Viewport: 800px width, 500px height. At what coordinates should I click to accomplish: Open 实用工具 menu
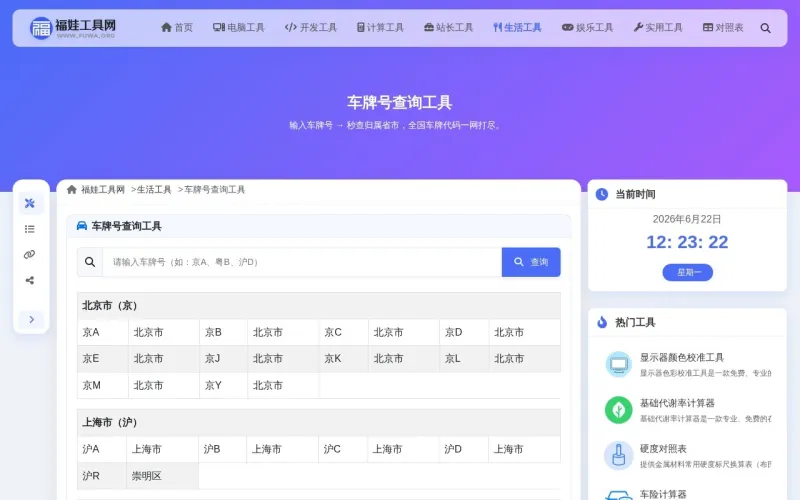click(658, 28)
